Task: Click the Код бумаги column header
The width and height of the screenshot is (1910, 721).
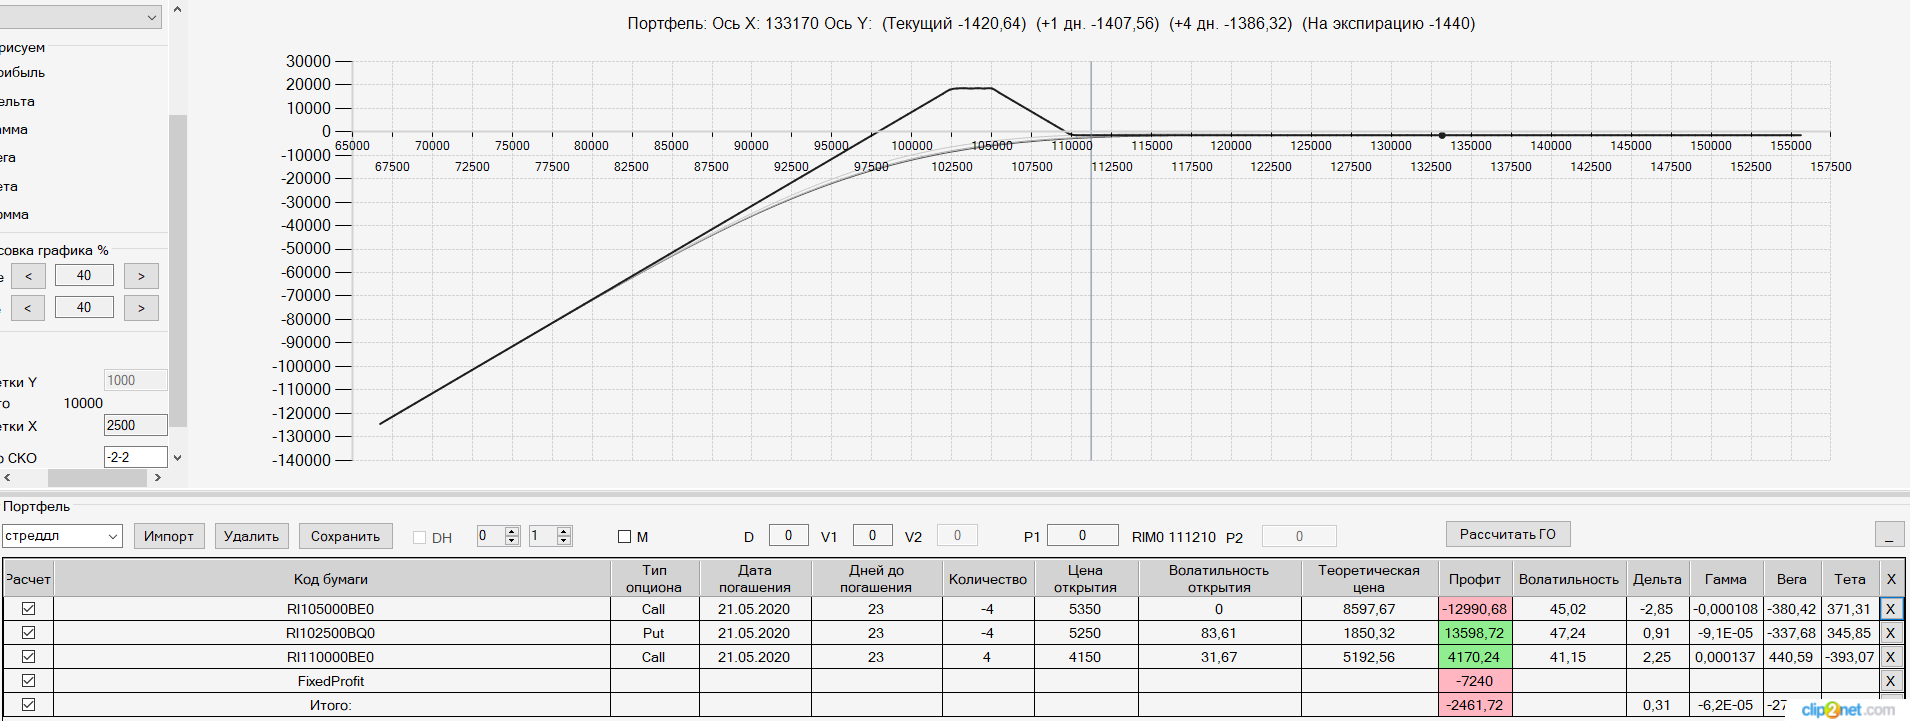Action: click(x=331, y=579)
